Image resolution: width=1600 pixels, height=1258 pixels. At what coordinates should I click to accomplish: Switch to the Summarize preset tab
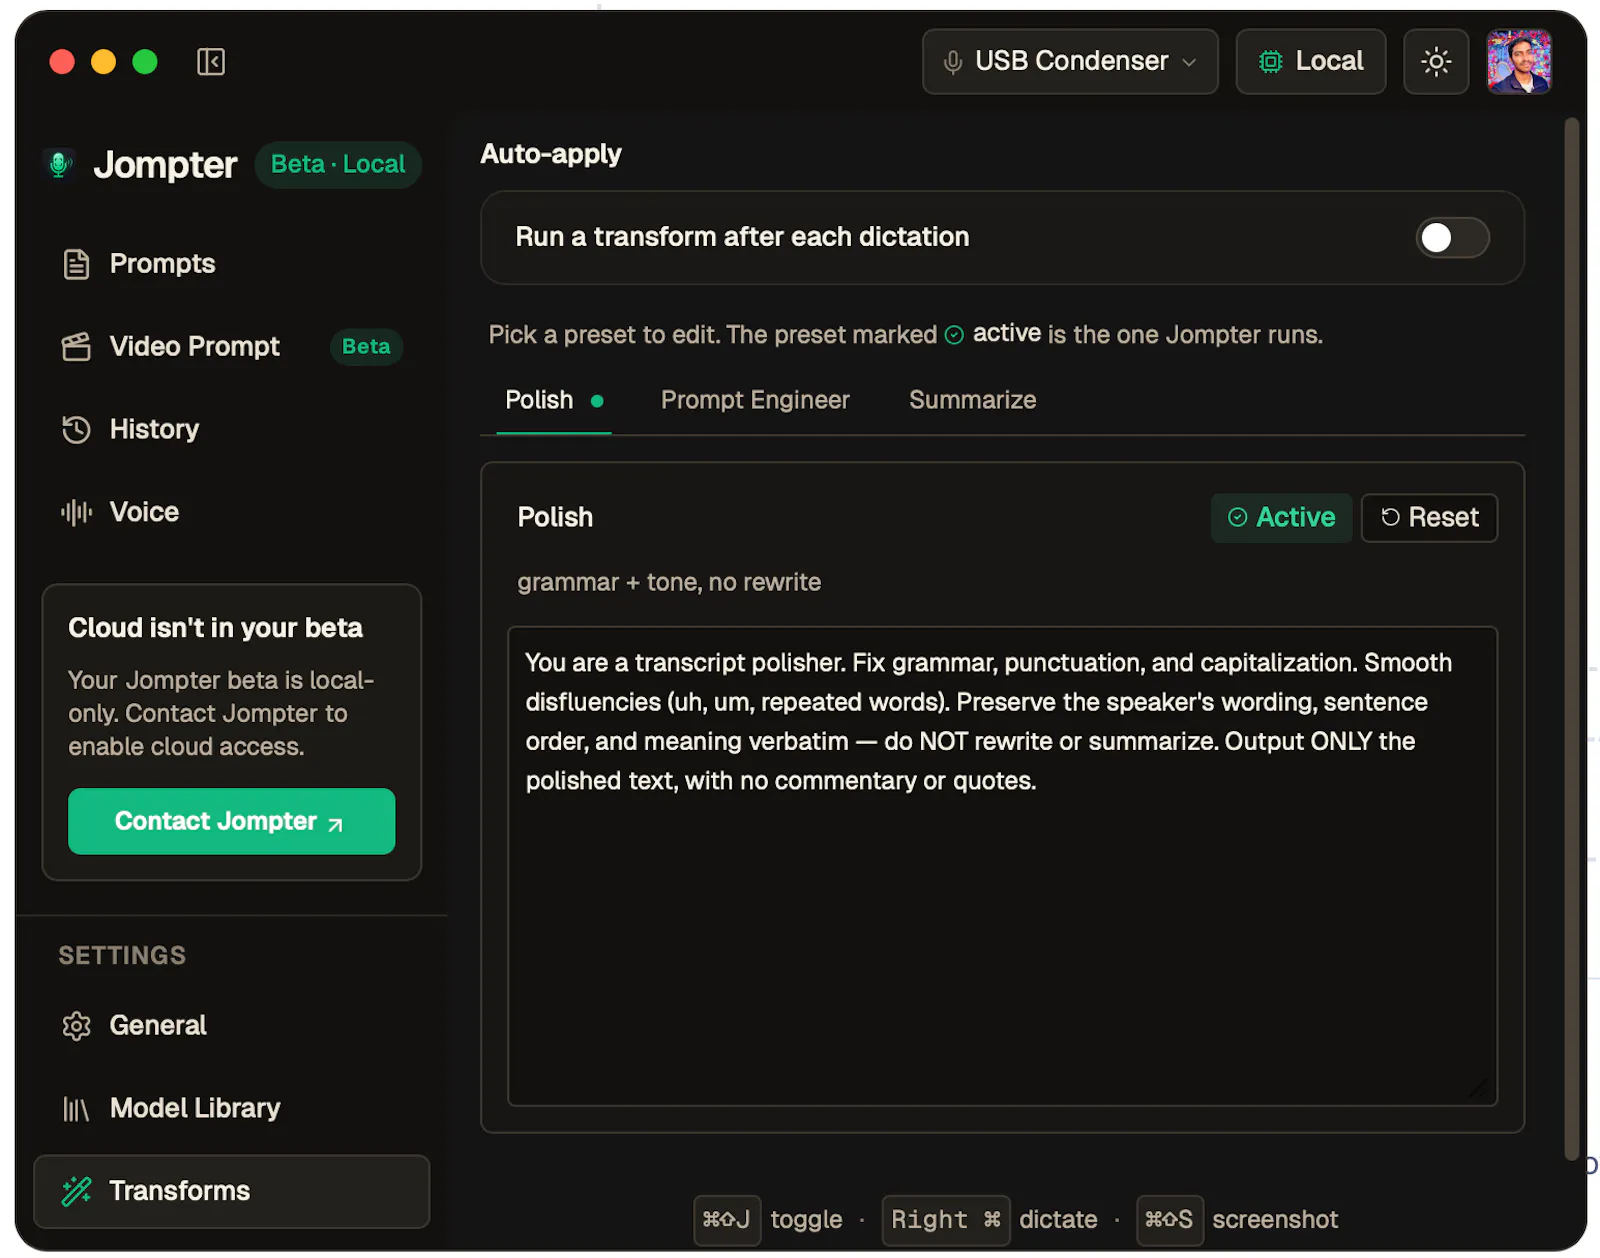pos(972,401)
